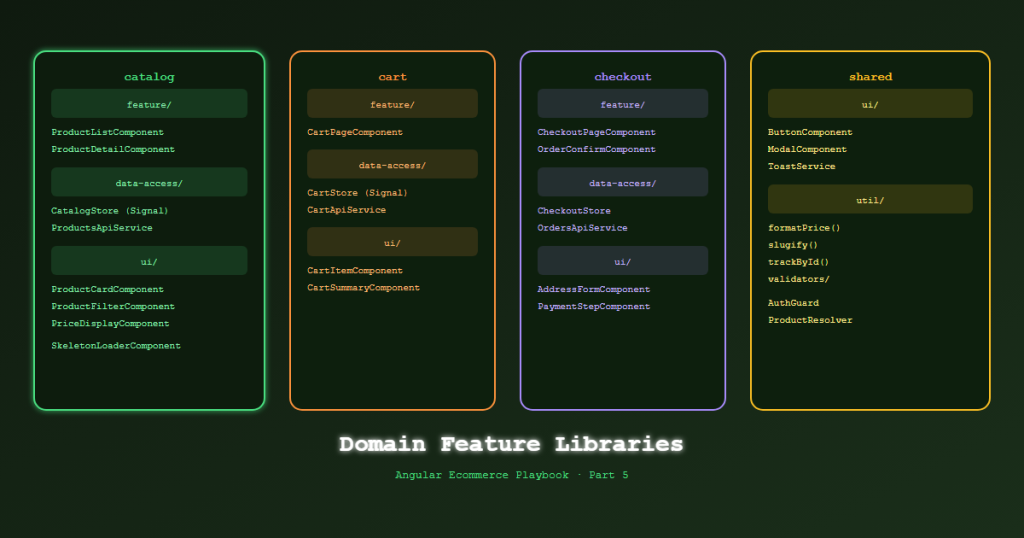Image resolution: width=1024 pixels, height=538 pixels.
Task: Click trackById()
Action: point(799,262)
